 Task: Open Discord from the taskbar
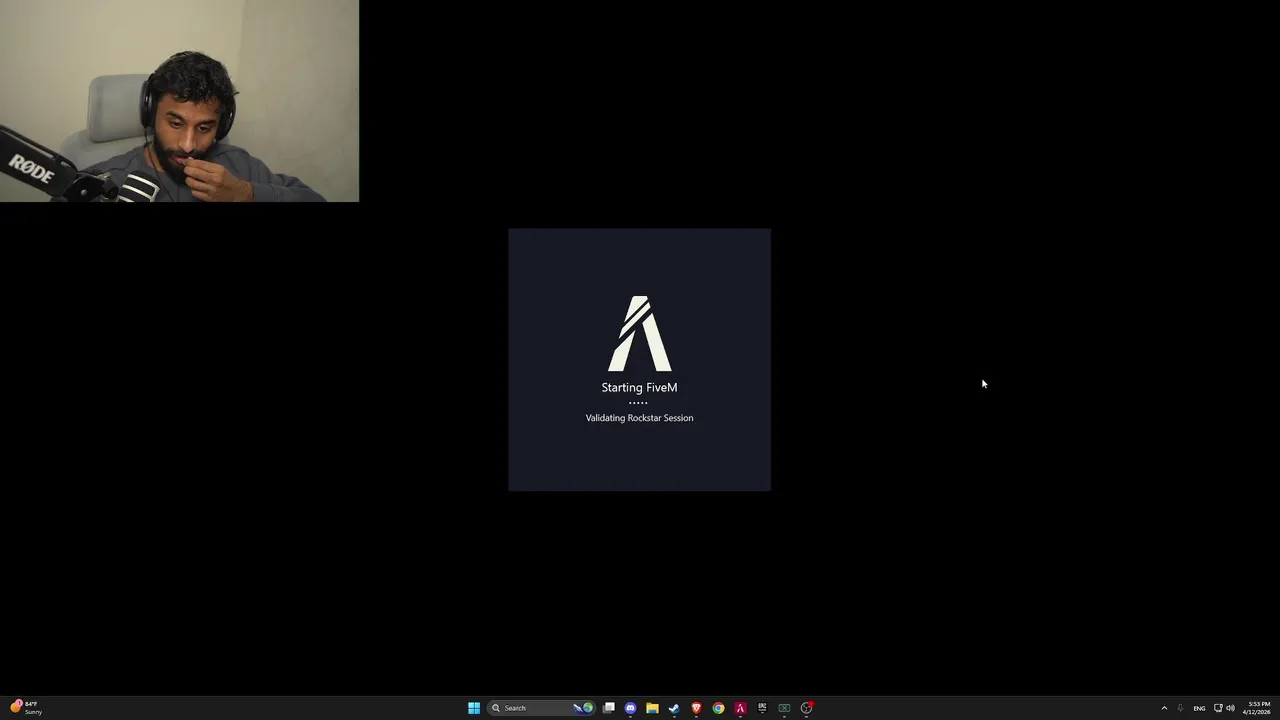pyautogui.click(x=630, y=708)
